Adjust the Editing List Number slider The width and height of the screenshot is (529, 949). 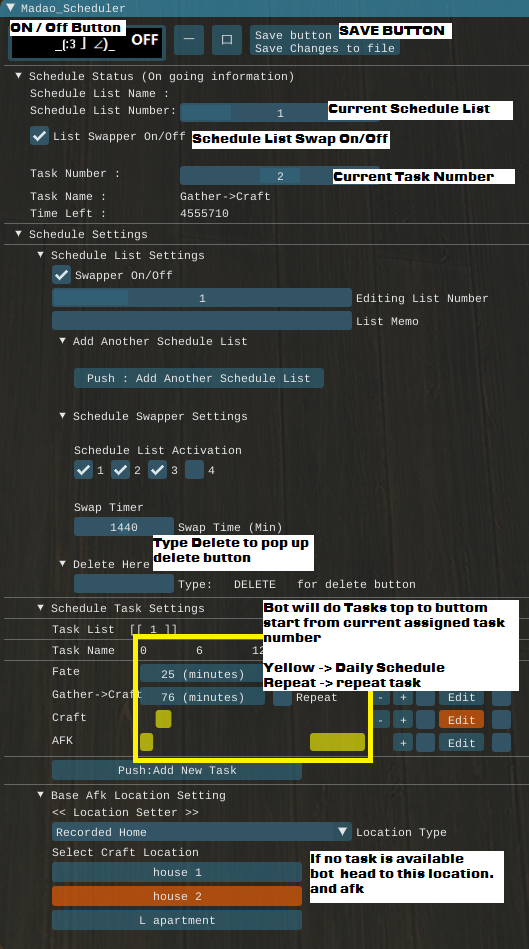(x=202, y=298)
